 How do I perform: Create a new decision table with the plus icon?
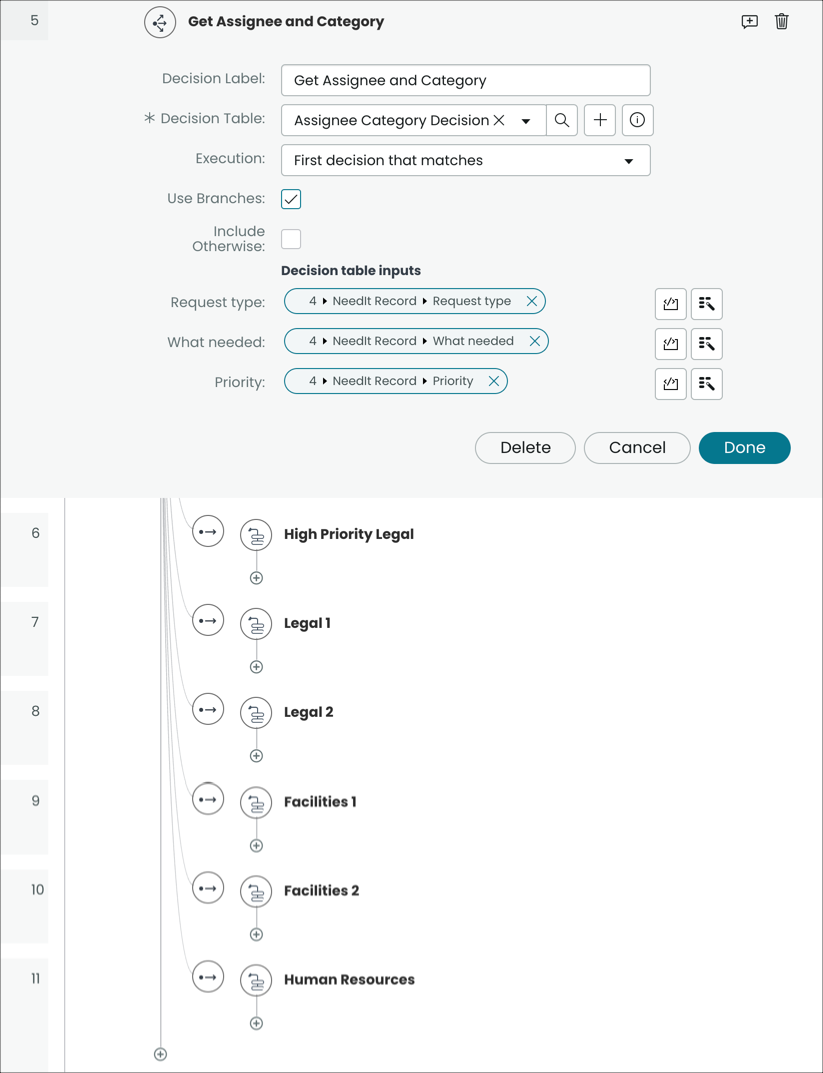(599, 120)
